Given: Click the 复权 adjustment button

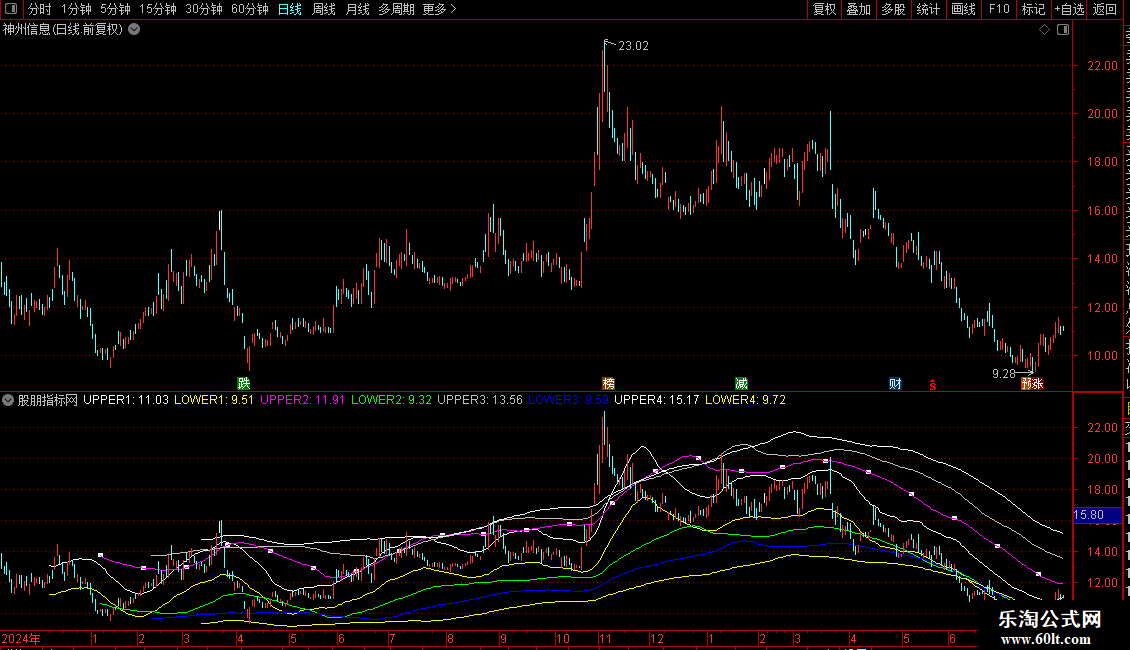Looking at the screenshot, I should 824,9.
